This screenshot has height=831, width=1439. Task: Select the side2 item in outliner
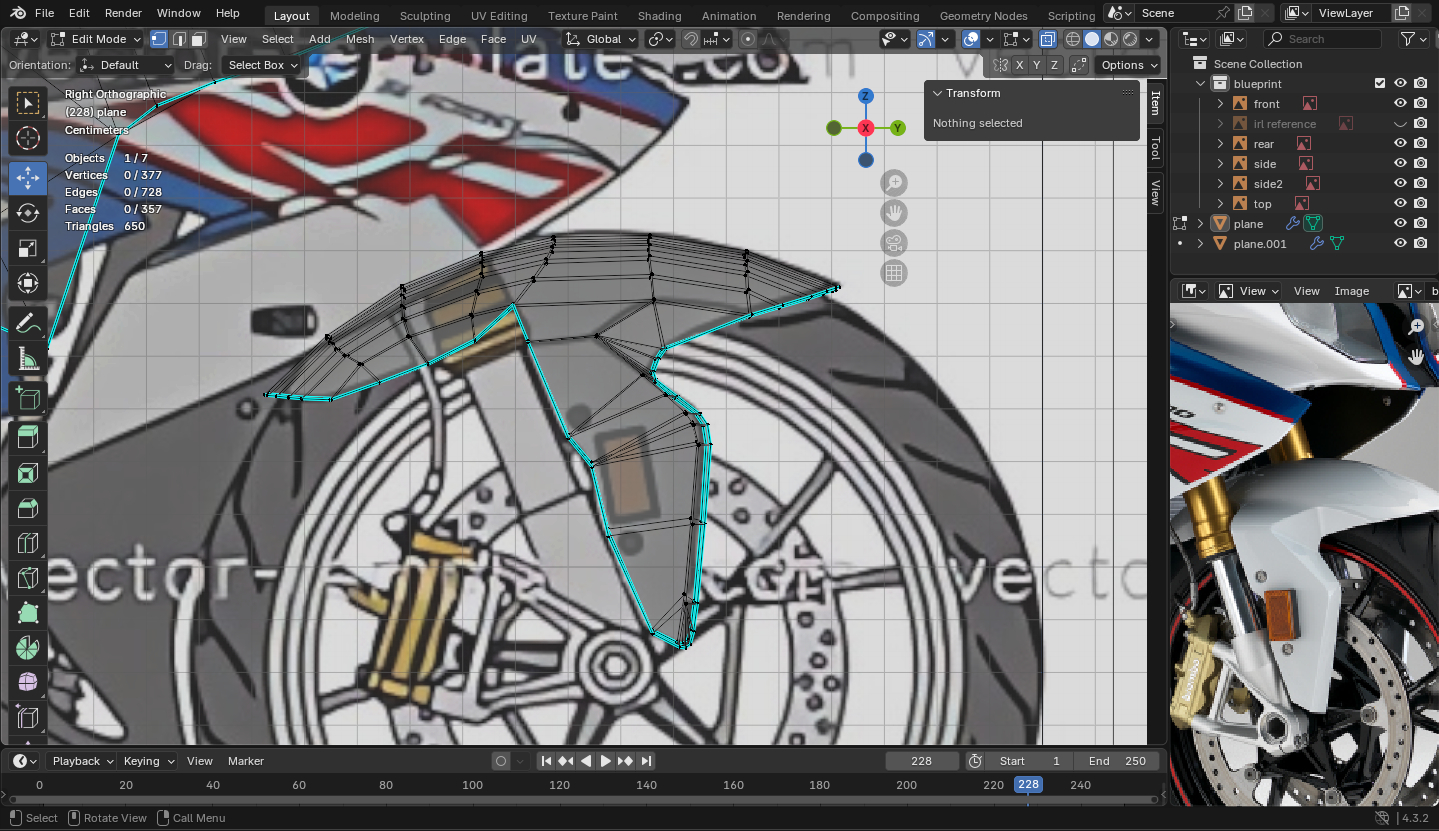(x=1268, y=184)
